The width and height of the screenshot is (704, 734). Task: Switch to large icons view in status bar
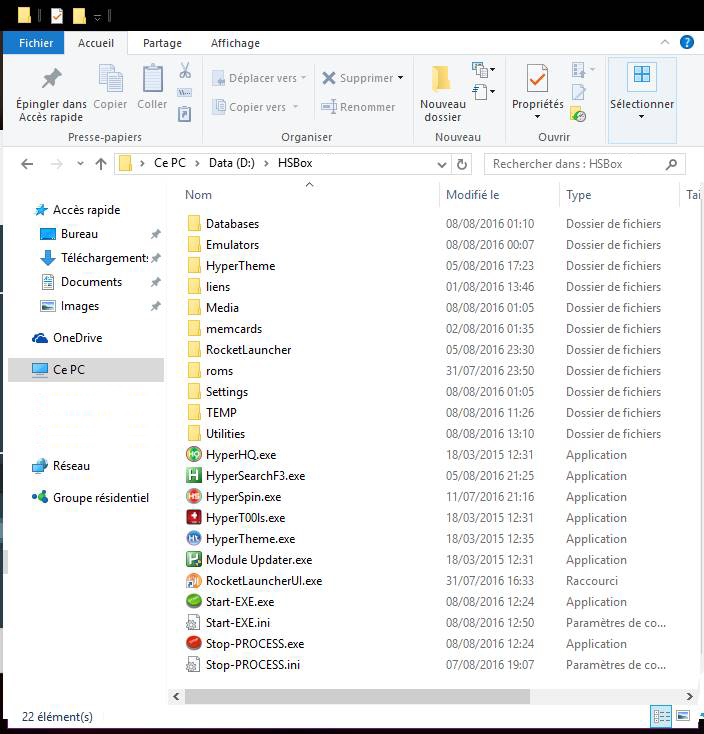coord(683,716)
